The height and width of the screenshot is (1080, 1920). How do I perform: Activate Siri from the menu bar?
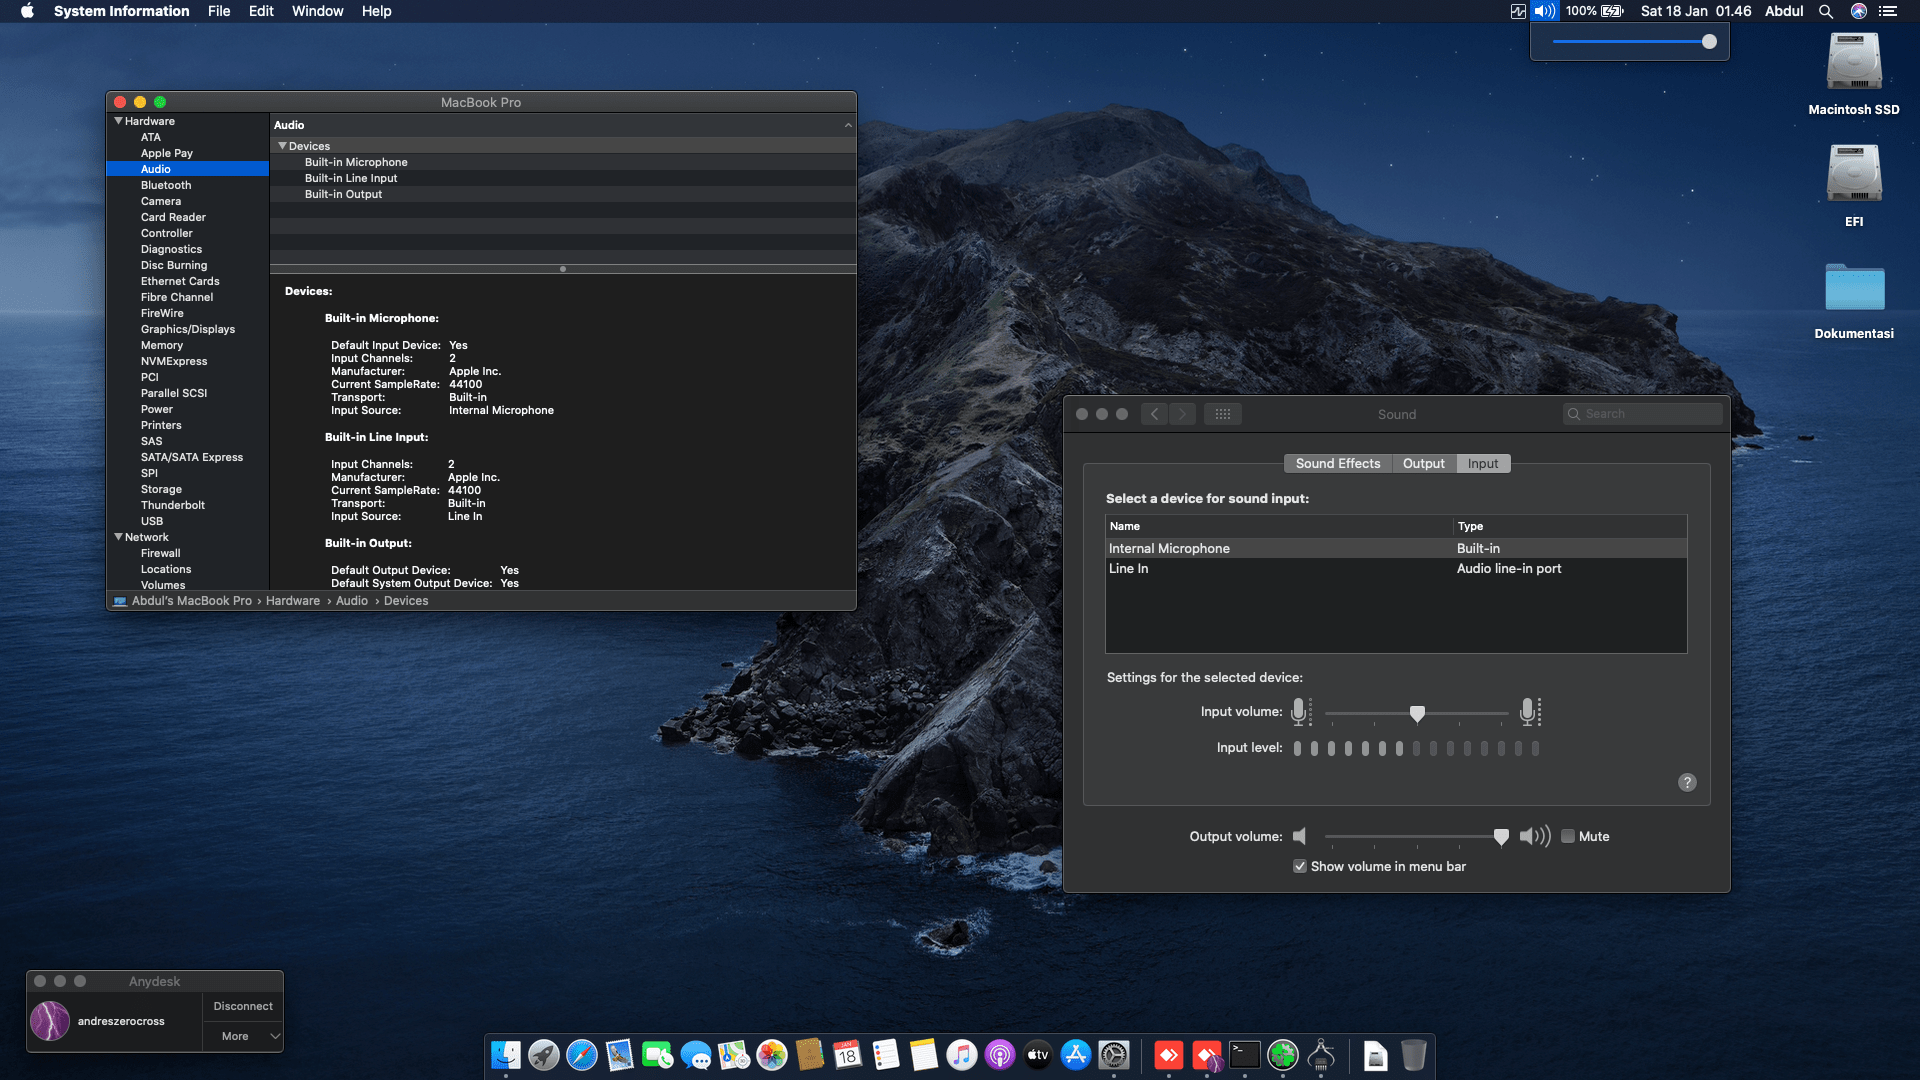[x=1859, y=11]
